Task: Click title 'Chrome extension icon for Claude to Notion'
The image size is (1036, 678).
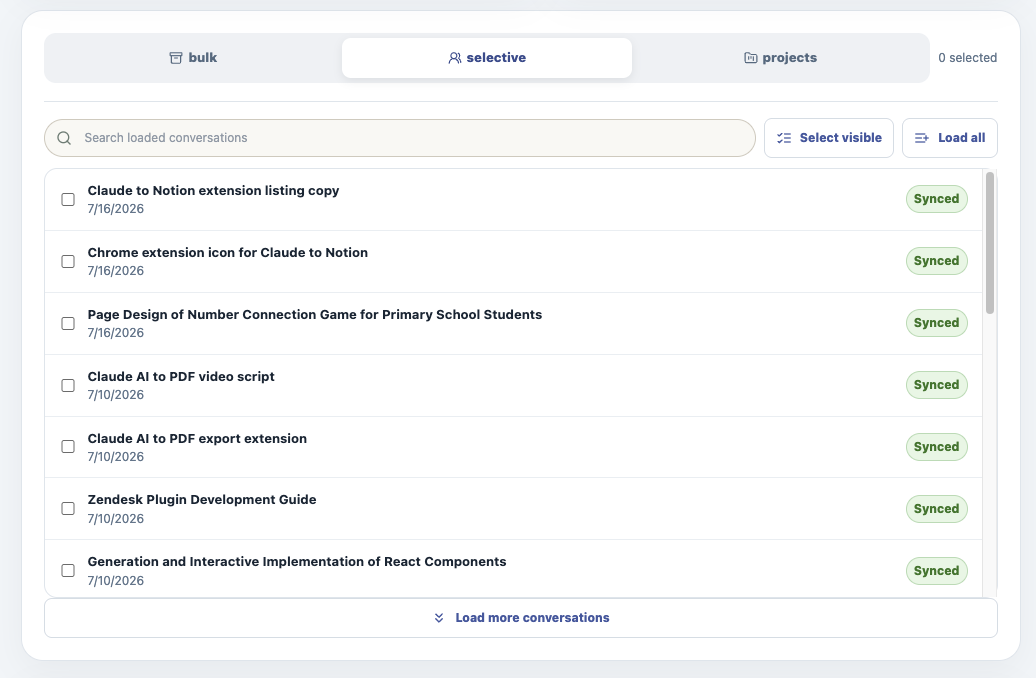Action: 228,252
